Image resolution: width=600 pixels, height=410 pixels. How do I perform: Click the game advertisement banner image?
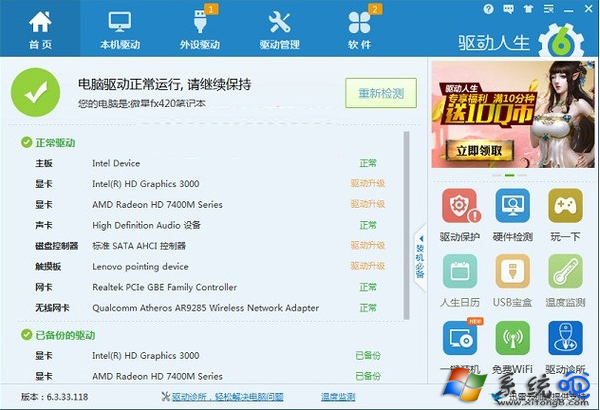(x=513, y=114)
